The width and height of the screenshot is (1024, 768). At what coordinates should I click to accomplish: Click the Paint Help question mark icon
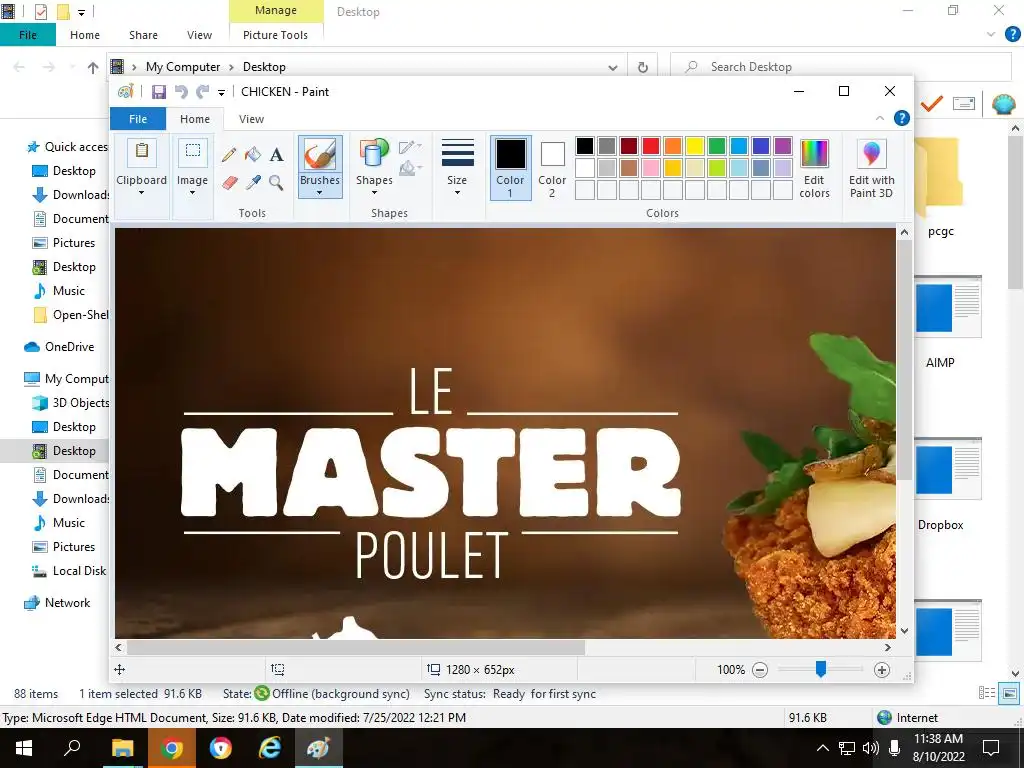click(902, 118)
